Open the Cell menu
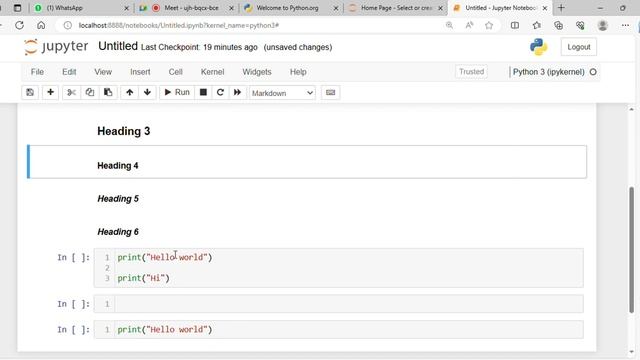This screenshot has width=640, height=360. click(176, 72)
